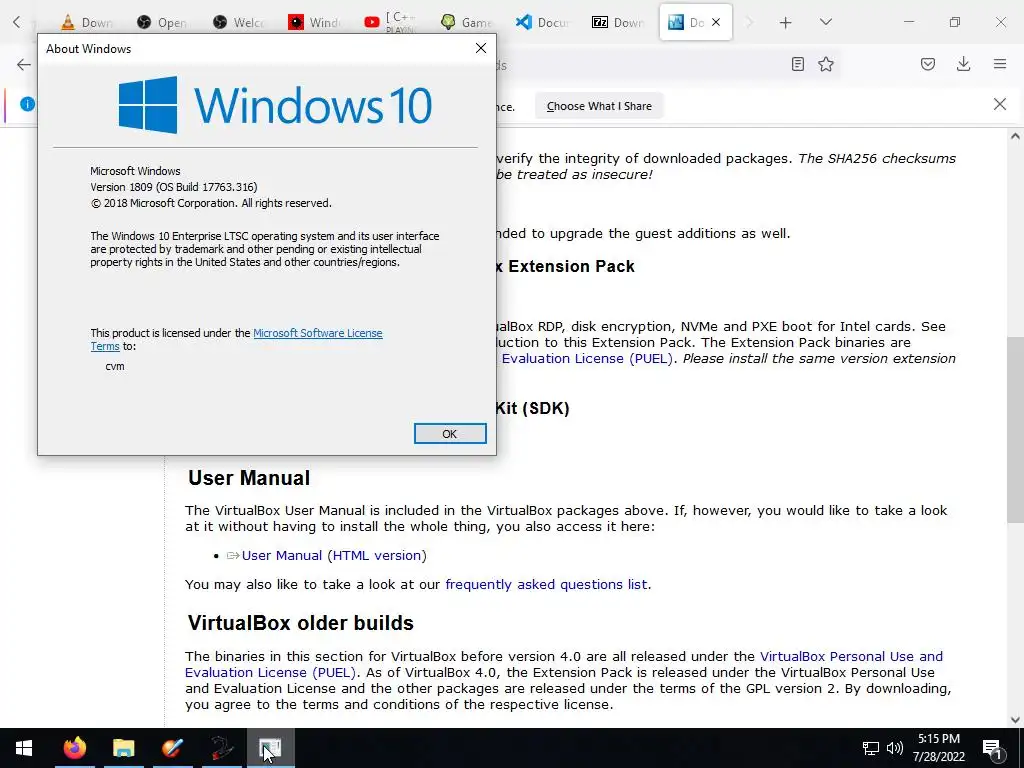Close the active VirtualBox tab
Viewport: 1024px width, 768px height.
716,22
